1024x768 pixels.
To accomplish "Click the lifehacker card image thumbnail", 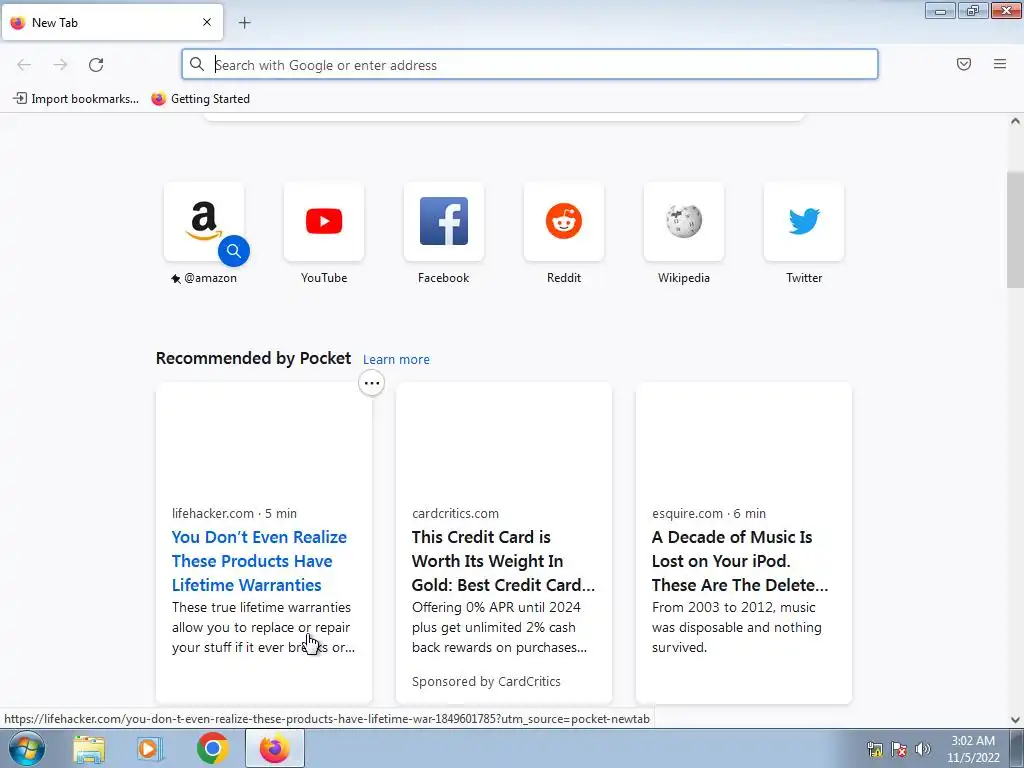I will [x=264, y=437].
